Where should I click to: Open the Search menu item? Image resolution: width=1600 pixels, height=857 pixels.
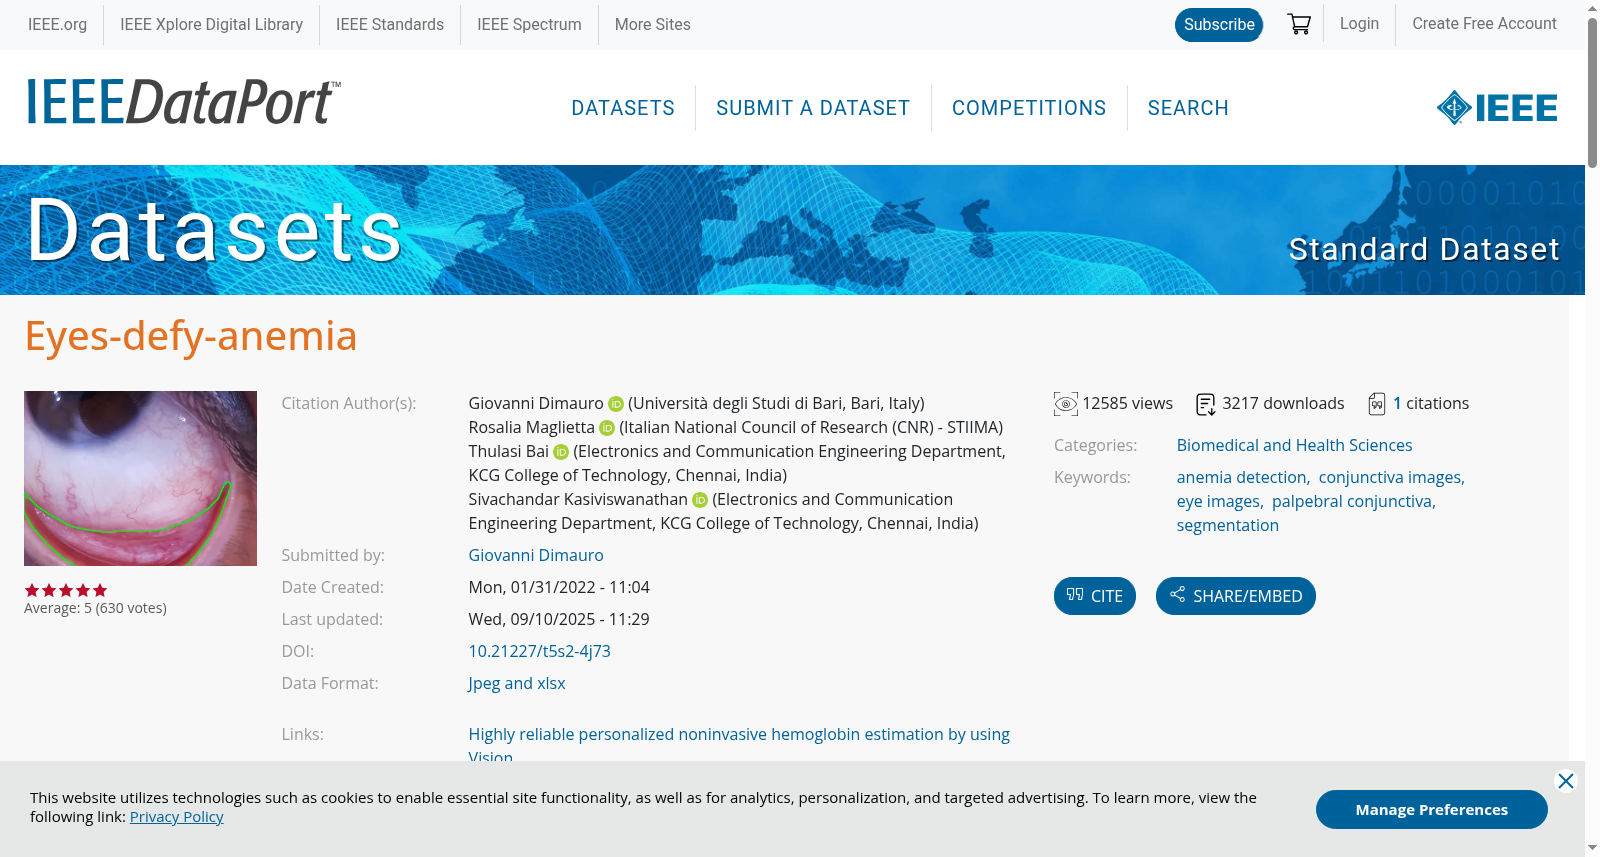[x=1188, y=108]
